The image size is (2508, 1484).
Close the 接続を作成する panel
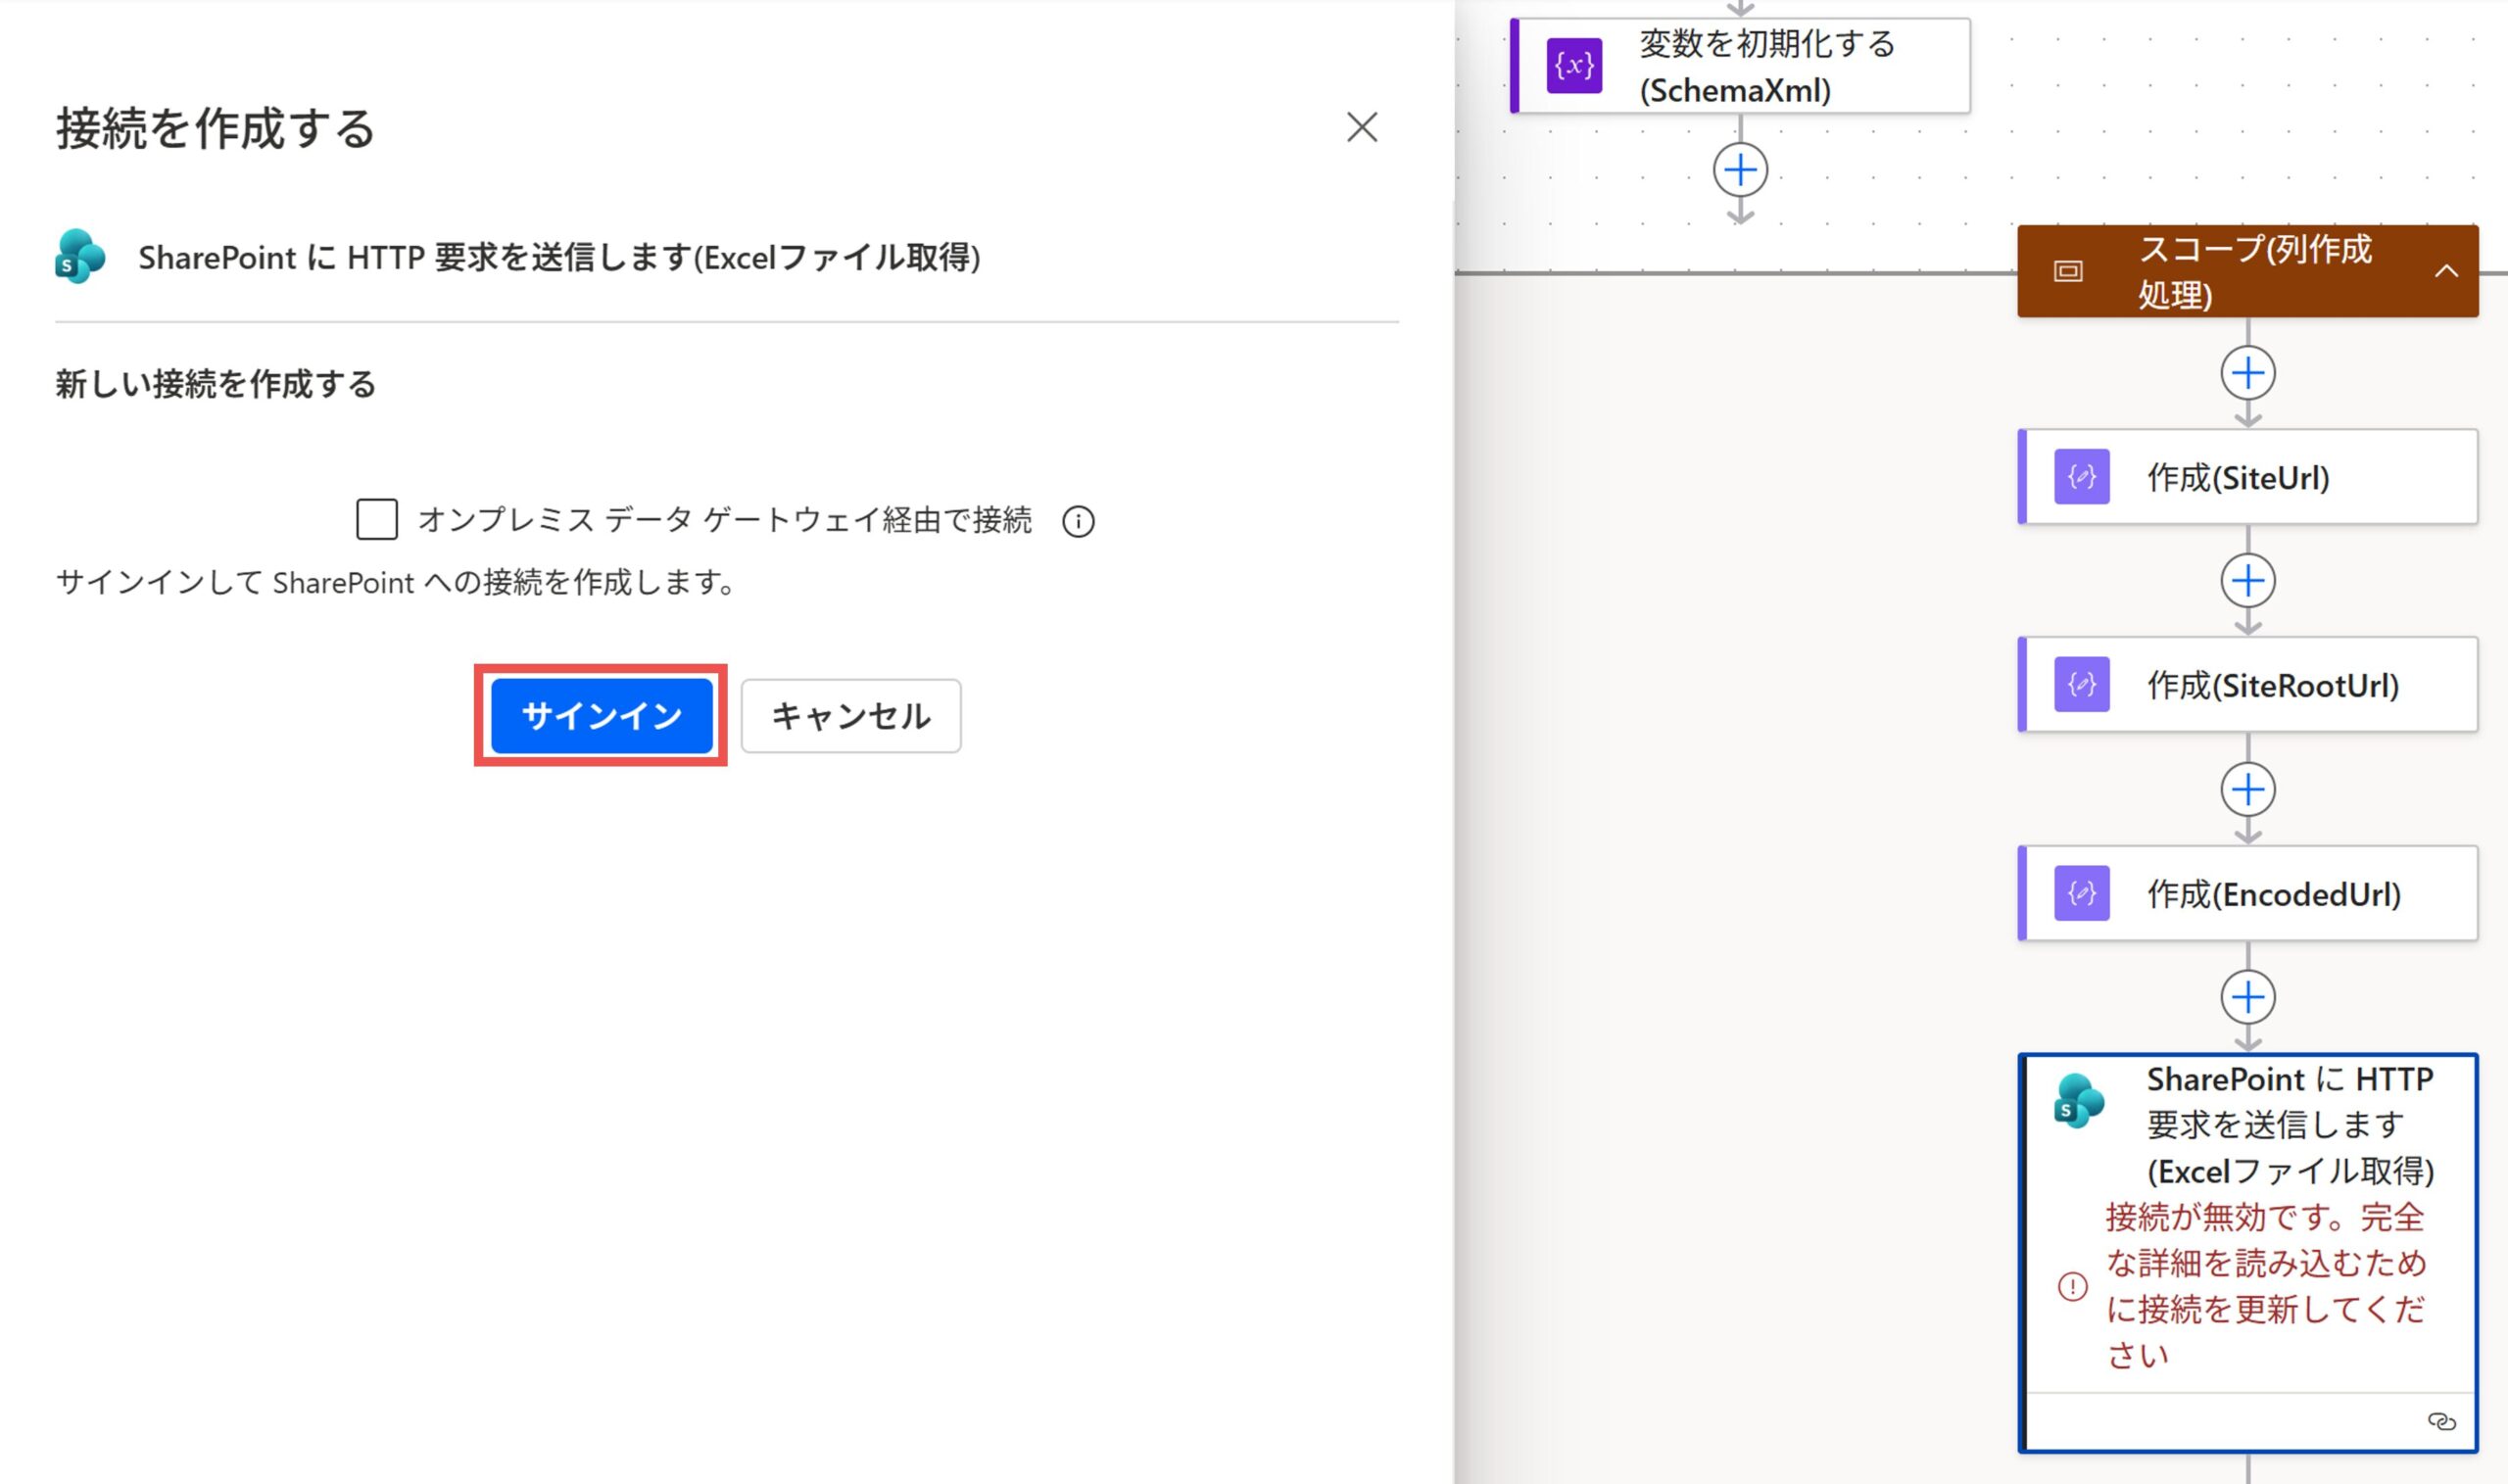click(x=1362, y=127)
